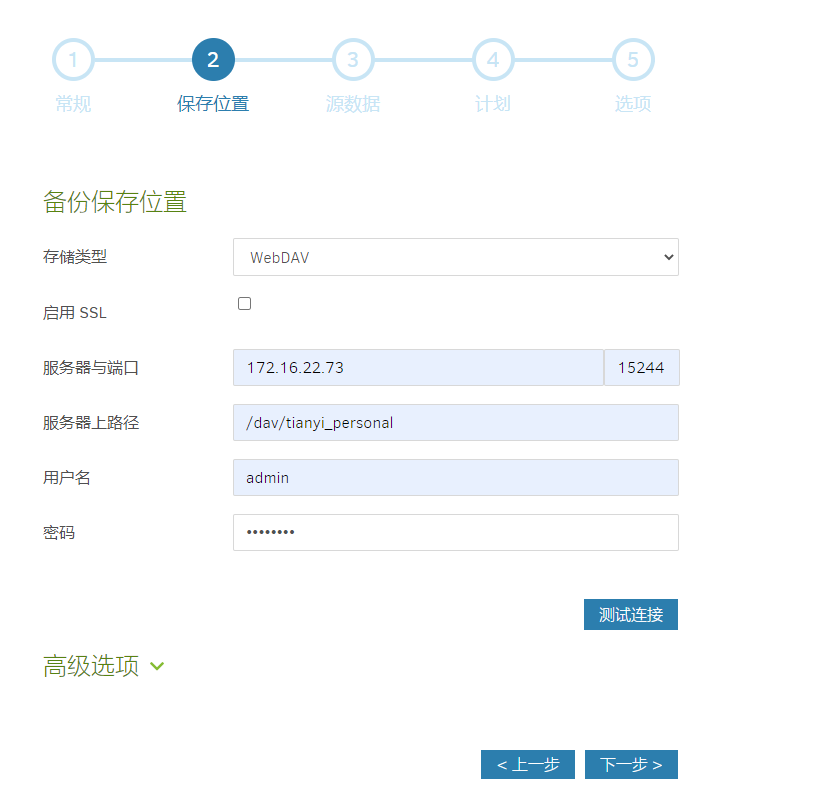The width and height of the screenshot is (819, 800).
Task: Switch to the 源数据 step label
Action: (x=353, y=104)
